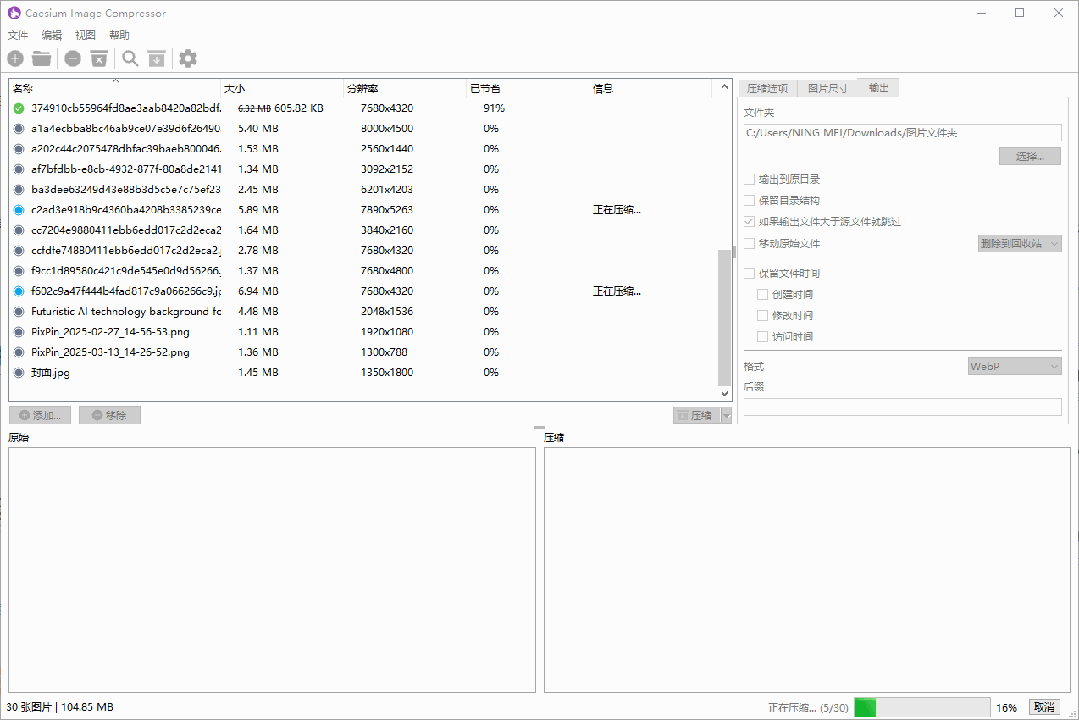This screenshot has height=720, width=1079.
Task: Open settings gear icon in toolbar
Action: coord(188,59)
